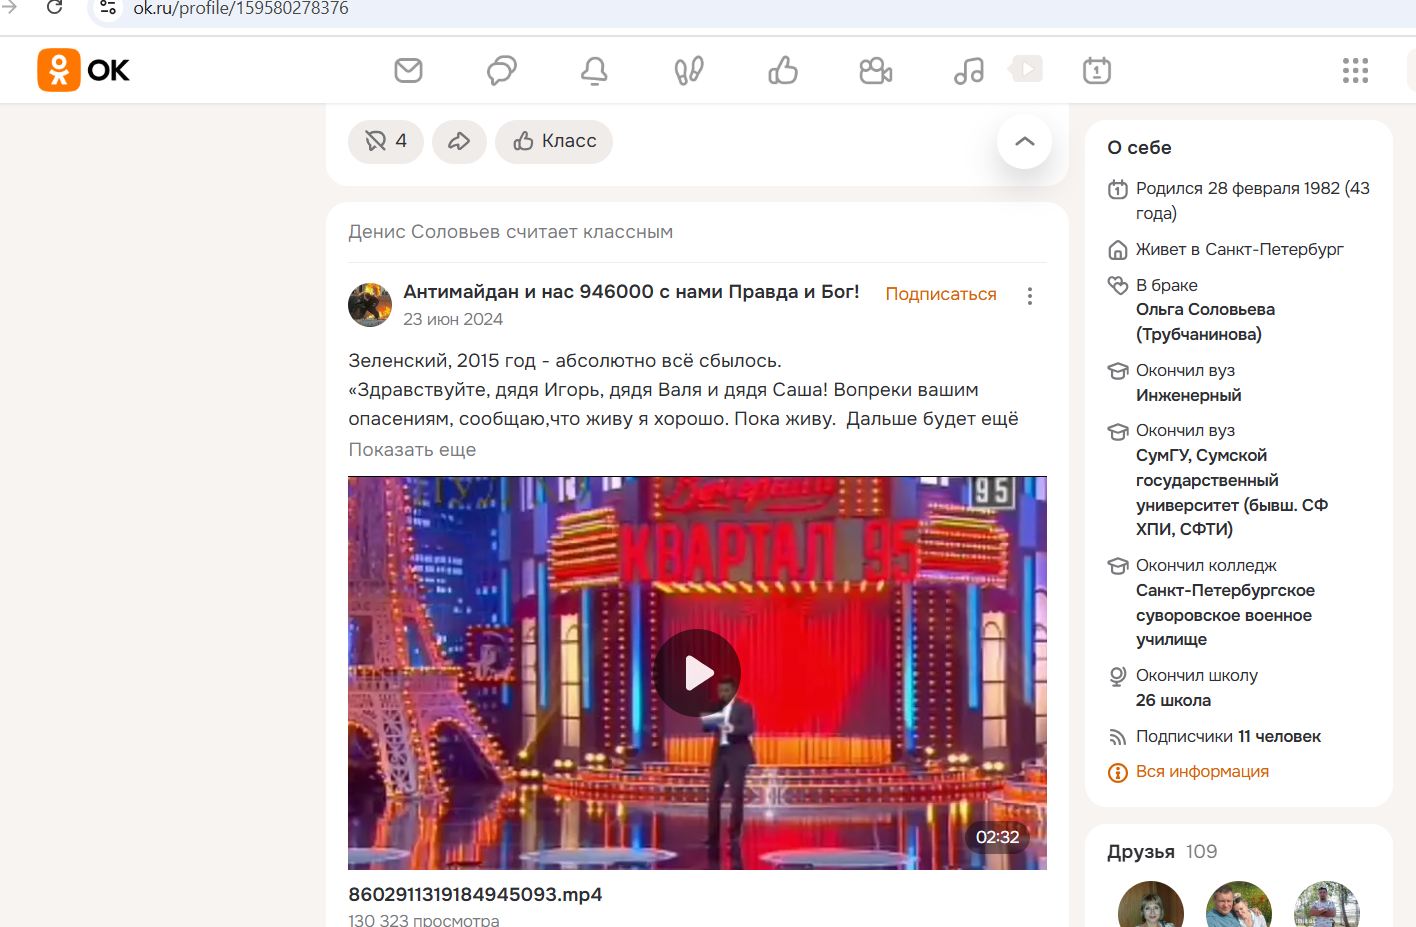The height and width of the screenshot is (927, 1416).
Task: Click the info icon beside Вся информация
Action: (x=1118, y=772)
